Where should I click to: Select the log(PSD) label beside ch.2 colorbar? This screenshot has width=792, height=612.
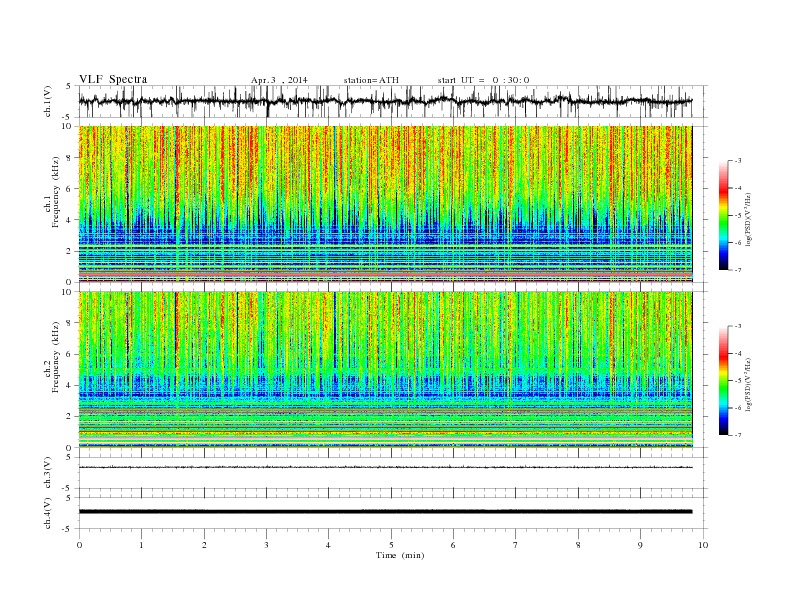click(x=748, y=383)
